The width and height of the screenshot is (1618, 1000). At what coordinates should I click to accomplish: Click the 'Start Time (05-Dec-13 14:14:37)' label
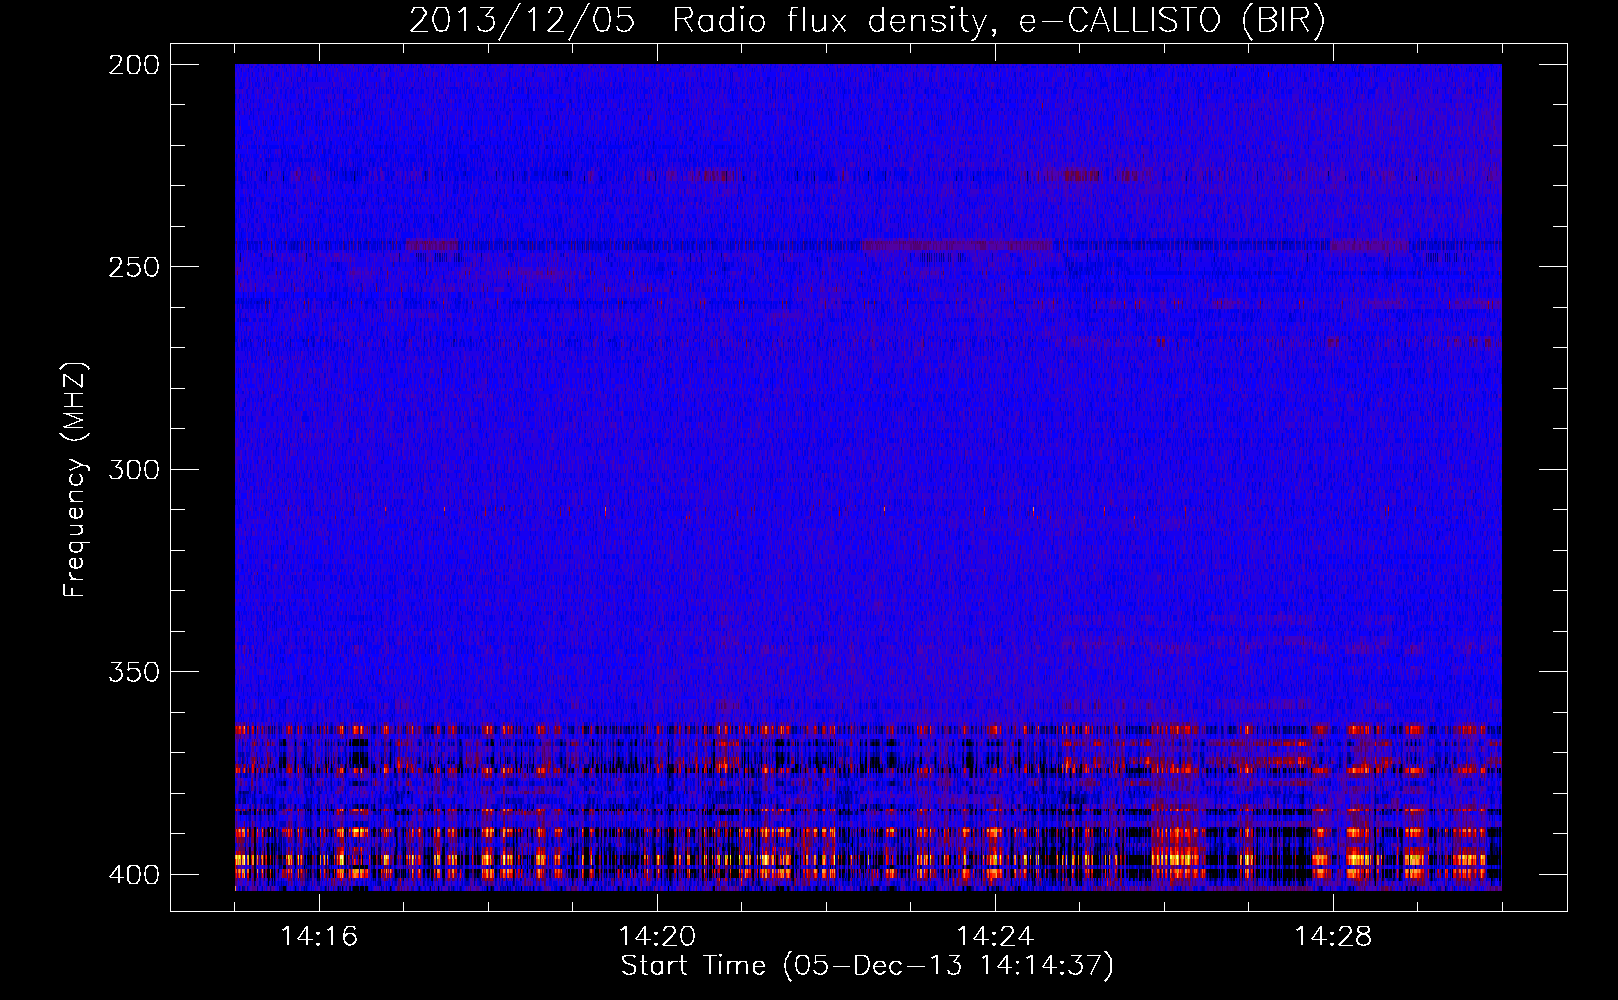pos(867,966)
